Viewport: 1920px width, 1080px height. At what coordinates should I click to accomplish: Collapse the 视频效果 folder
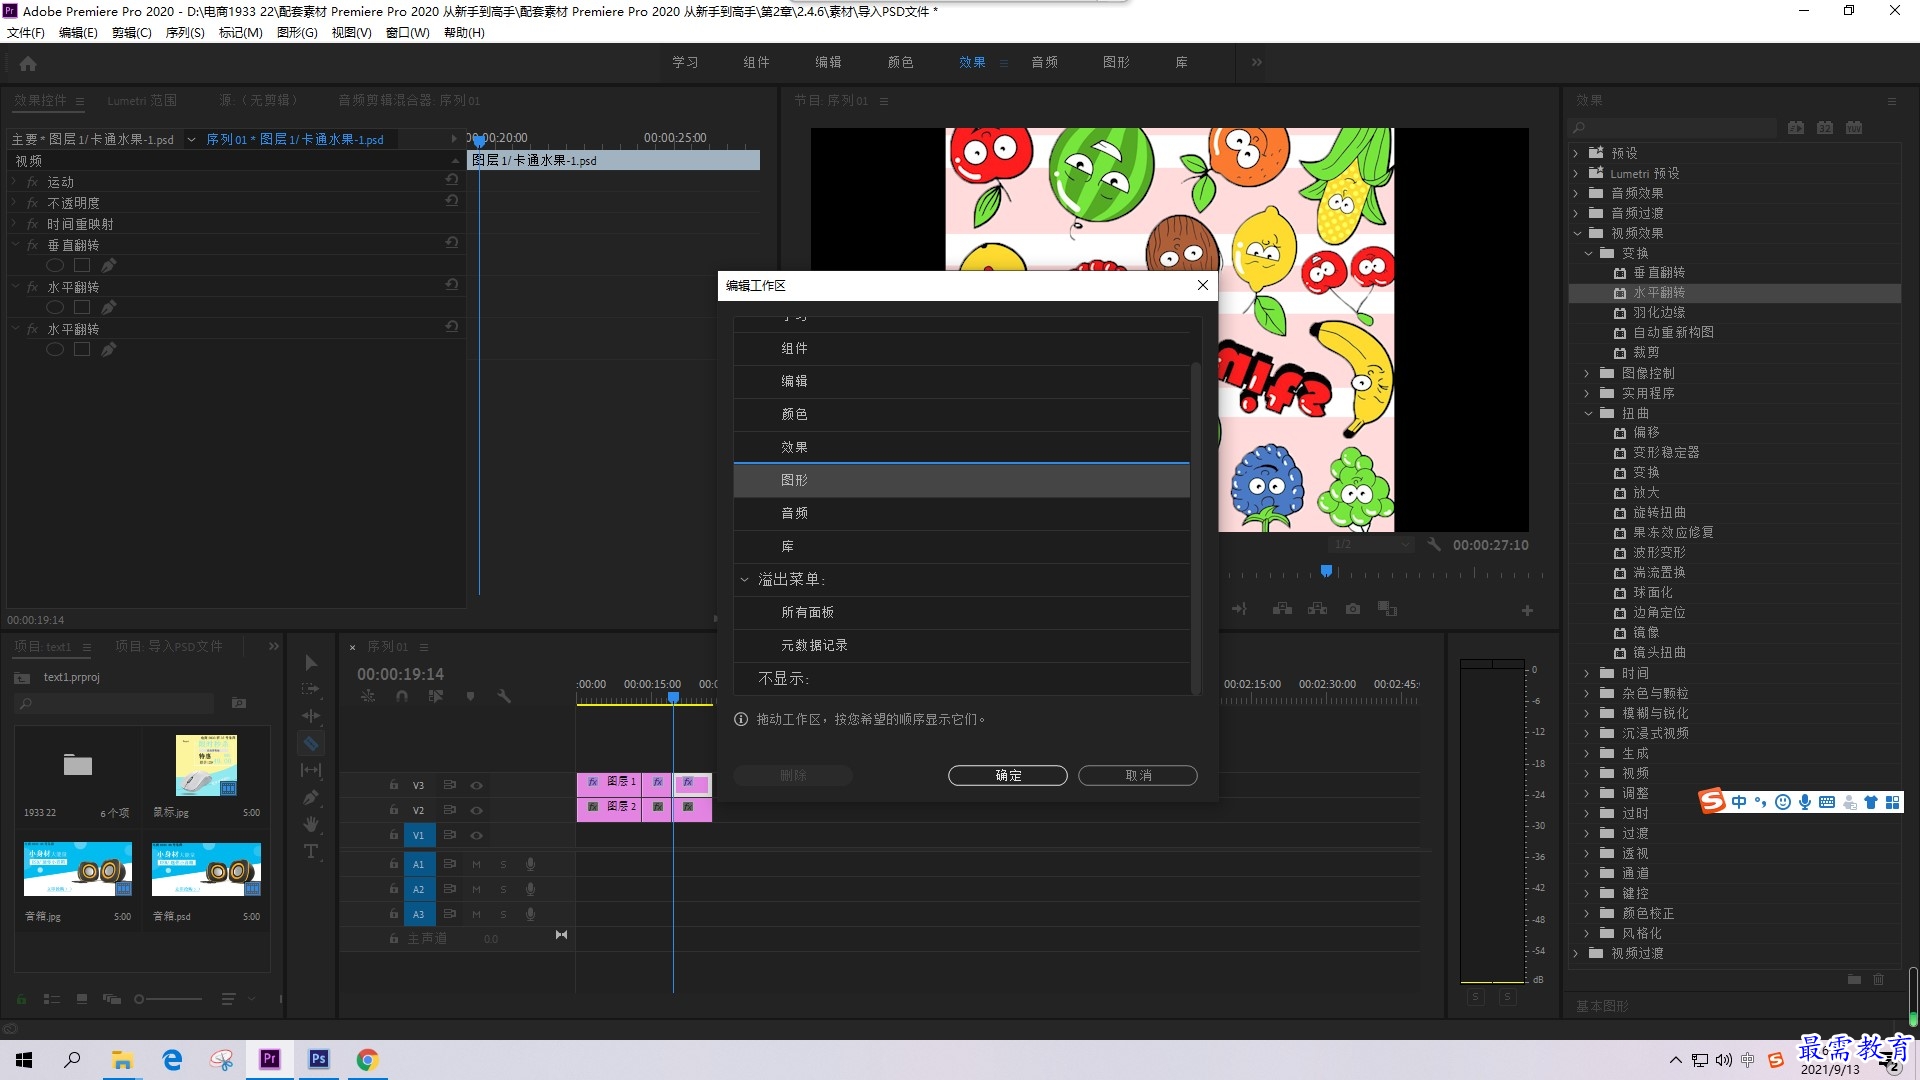[x=1577, y=233]
